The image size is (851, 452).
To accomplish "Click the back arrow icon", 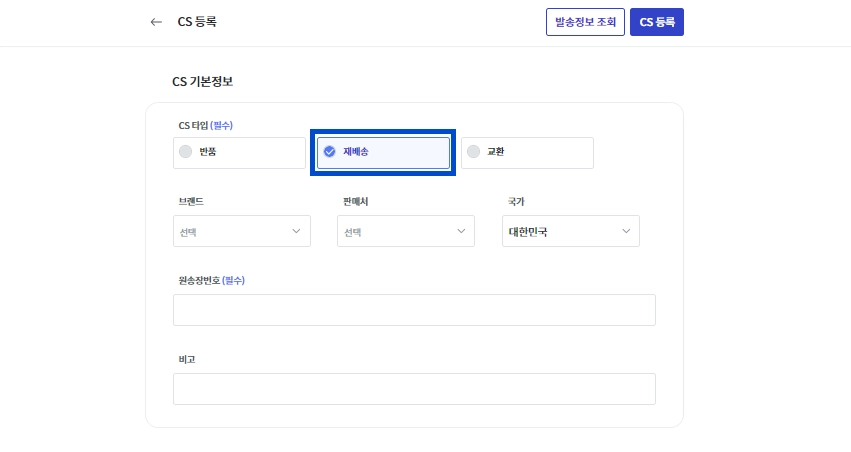I will 155,22.
